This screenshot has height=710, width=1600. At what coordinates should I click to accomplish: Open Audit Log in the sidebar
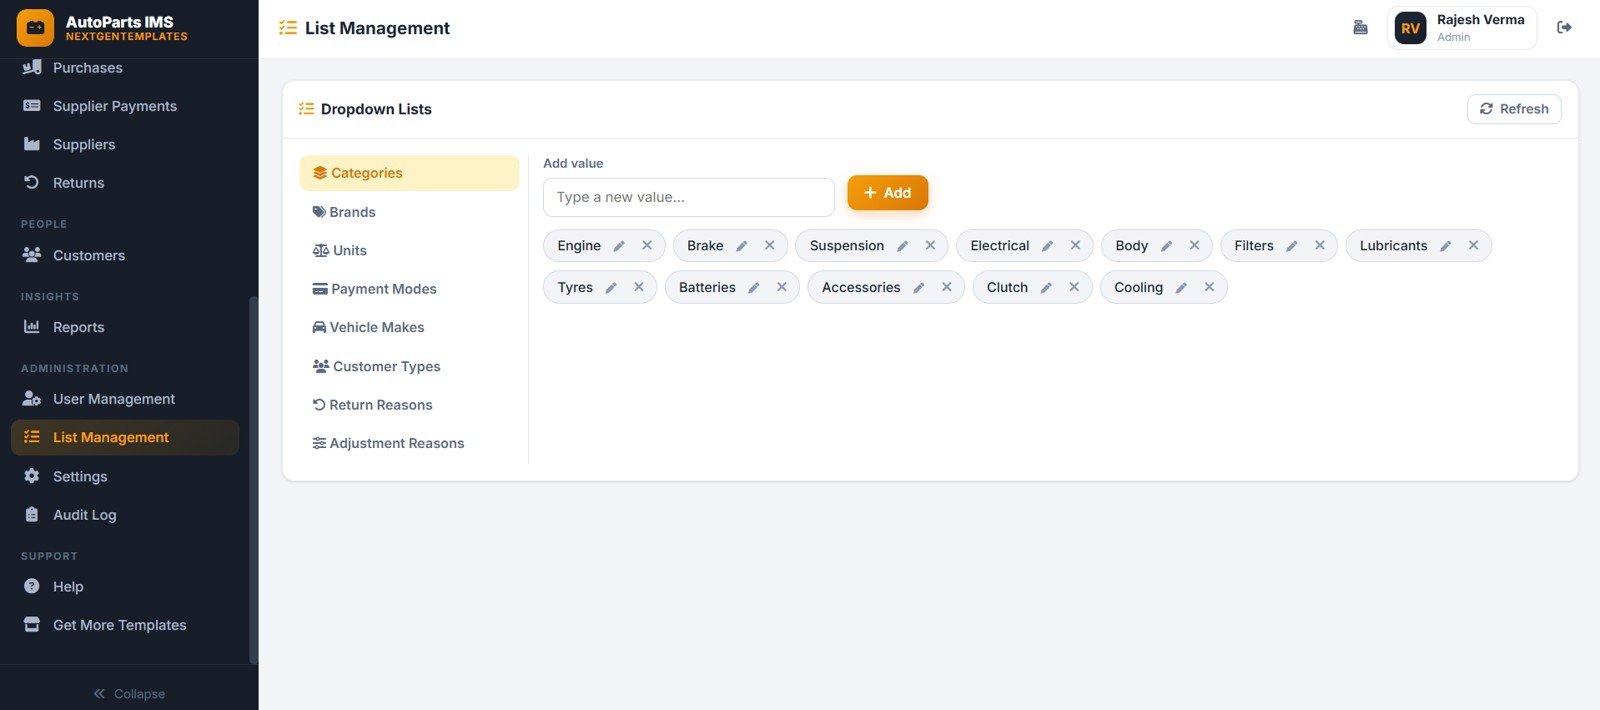click(125, 515)
